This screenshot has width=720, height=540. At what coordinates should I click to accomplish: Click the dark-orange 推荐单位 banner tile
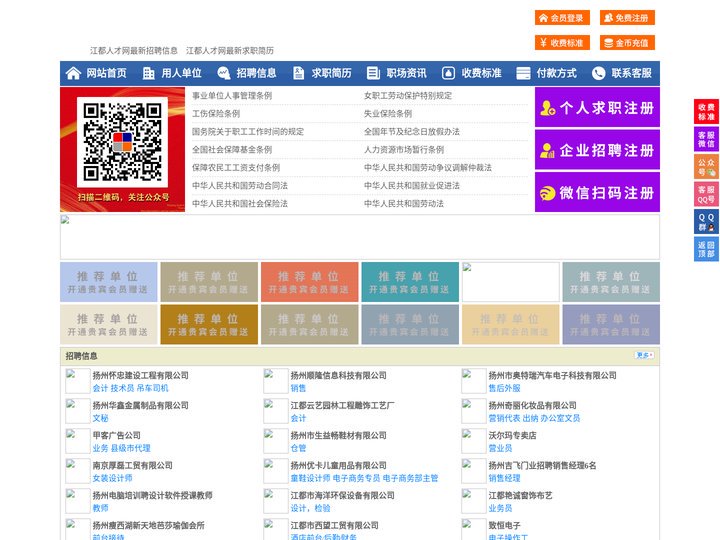coord(209,324)
